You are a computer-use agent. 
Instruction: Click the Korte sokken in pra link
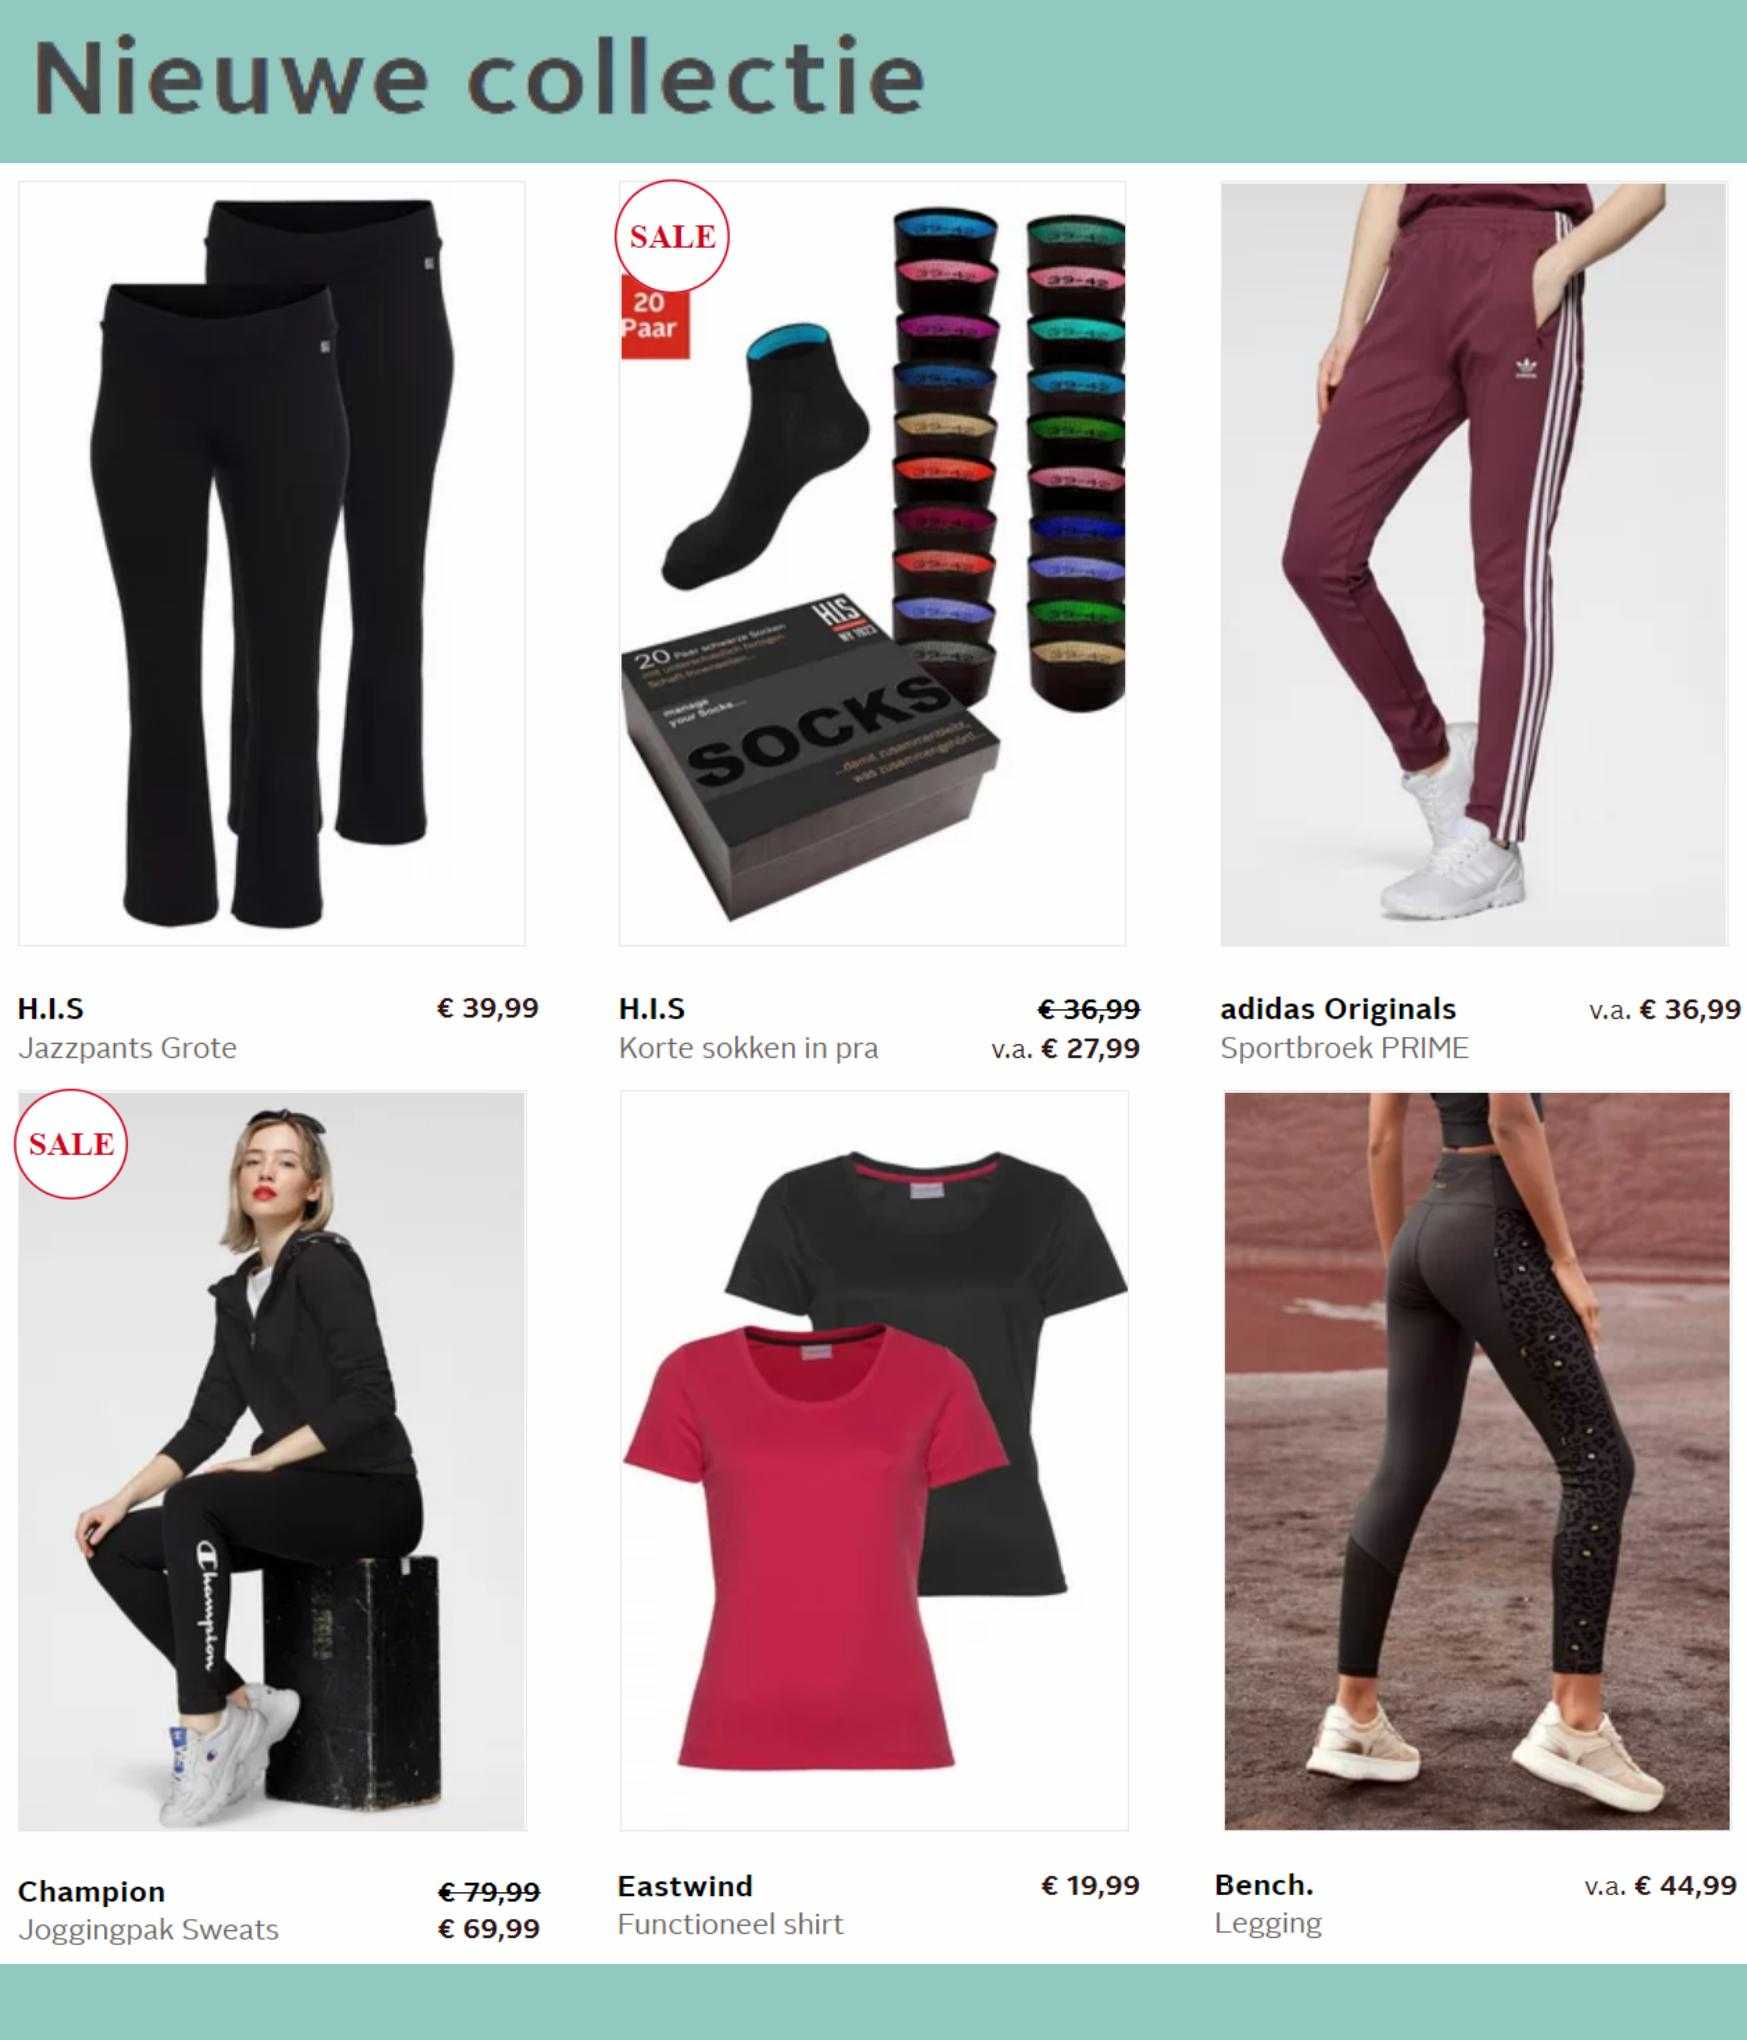click(x=748, y=1048)
